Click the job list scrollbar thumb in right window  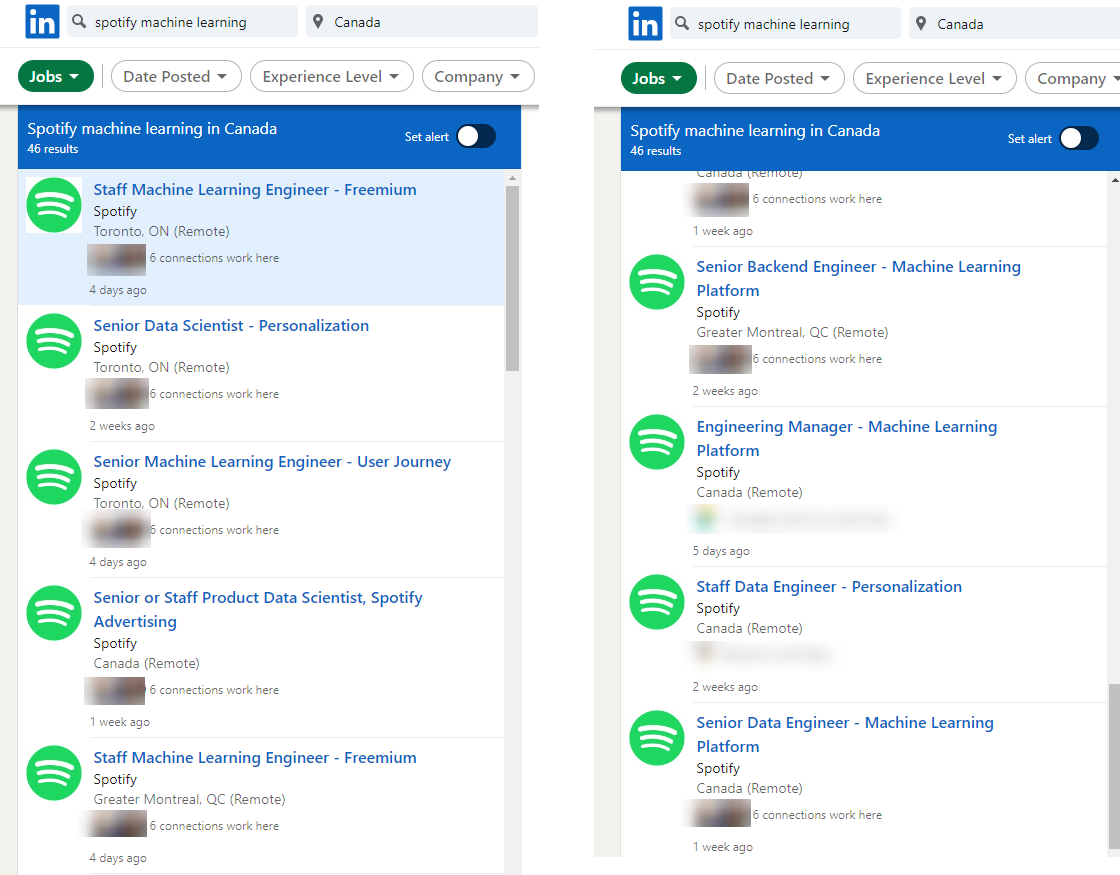click(1114, 768)
